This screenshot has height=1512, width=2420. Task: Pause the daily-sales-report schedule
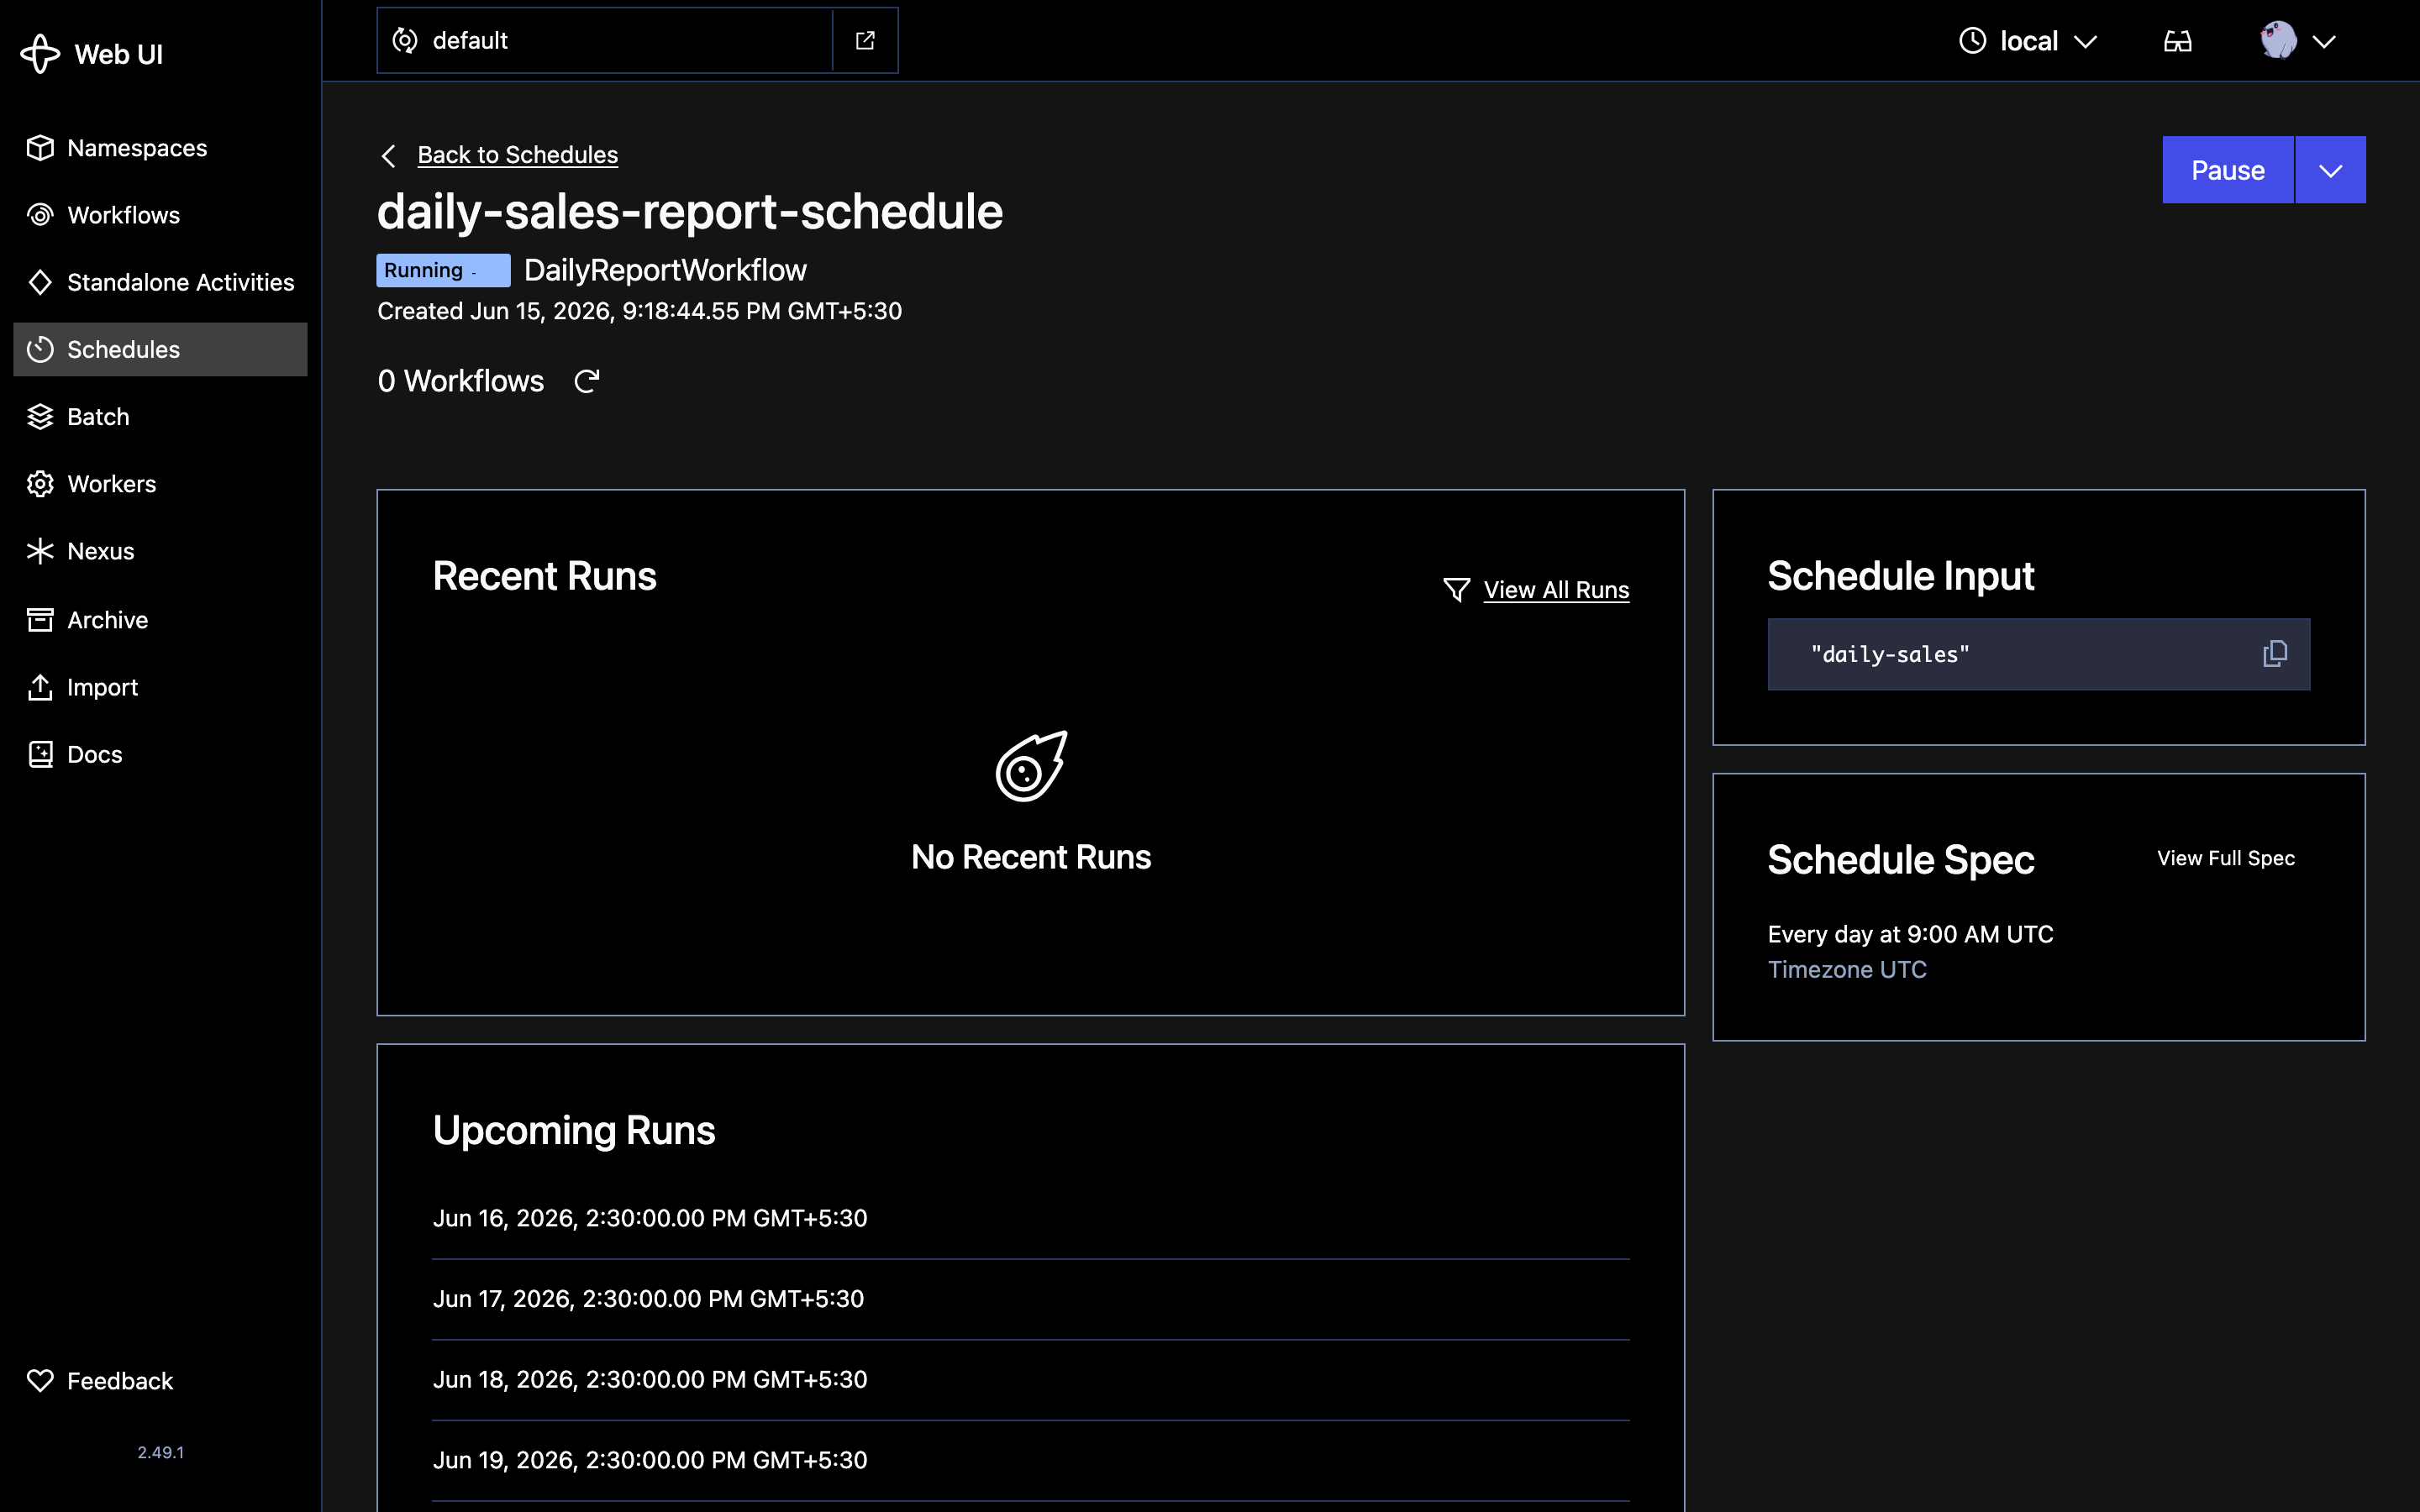click(x=2227, y=170)
